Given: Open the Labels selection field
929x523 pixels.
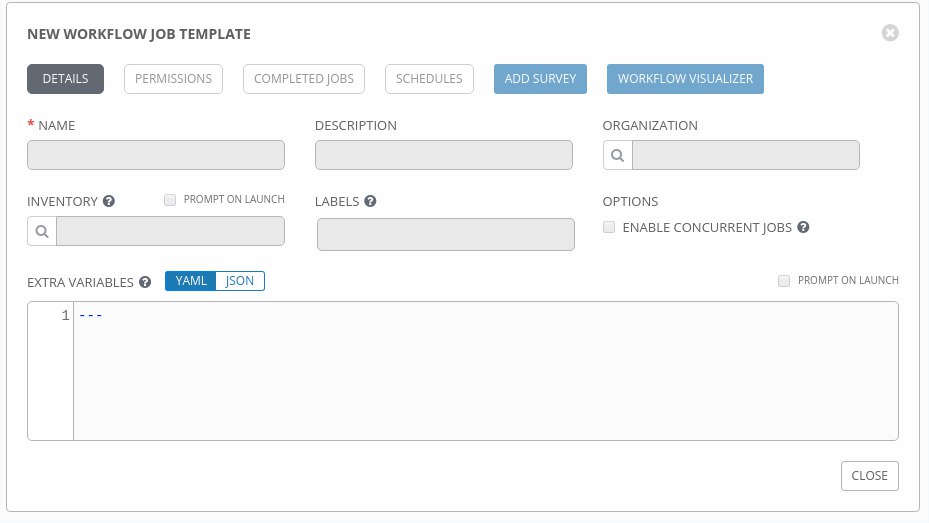Looking at the screenshot, I should coord(446,235).
